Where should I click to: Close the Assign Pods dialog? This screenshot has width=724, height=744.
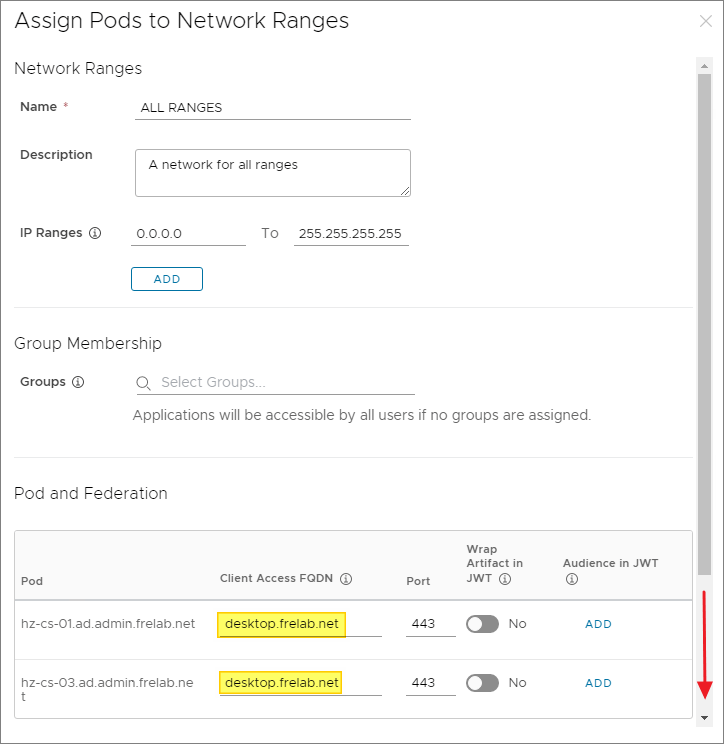pos(706,21)
